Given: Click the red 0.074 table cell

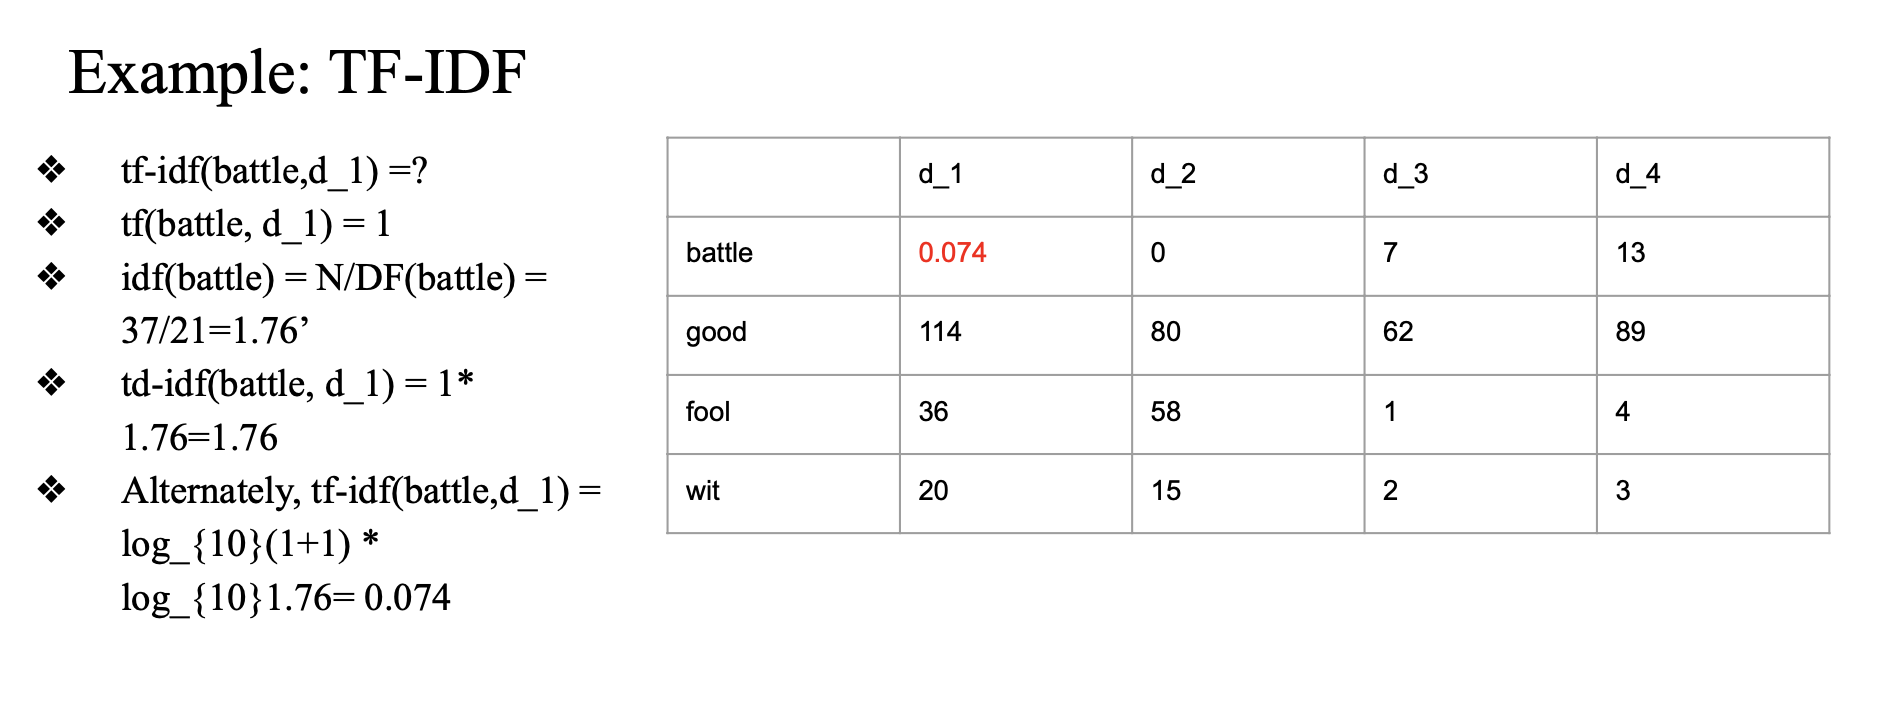Looking at the screenshot, I should point(1015,256).
